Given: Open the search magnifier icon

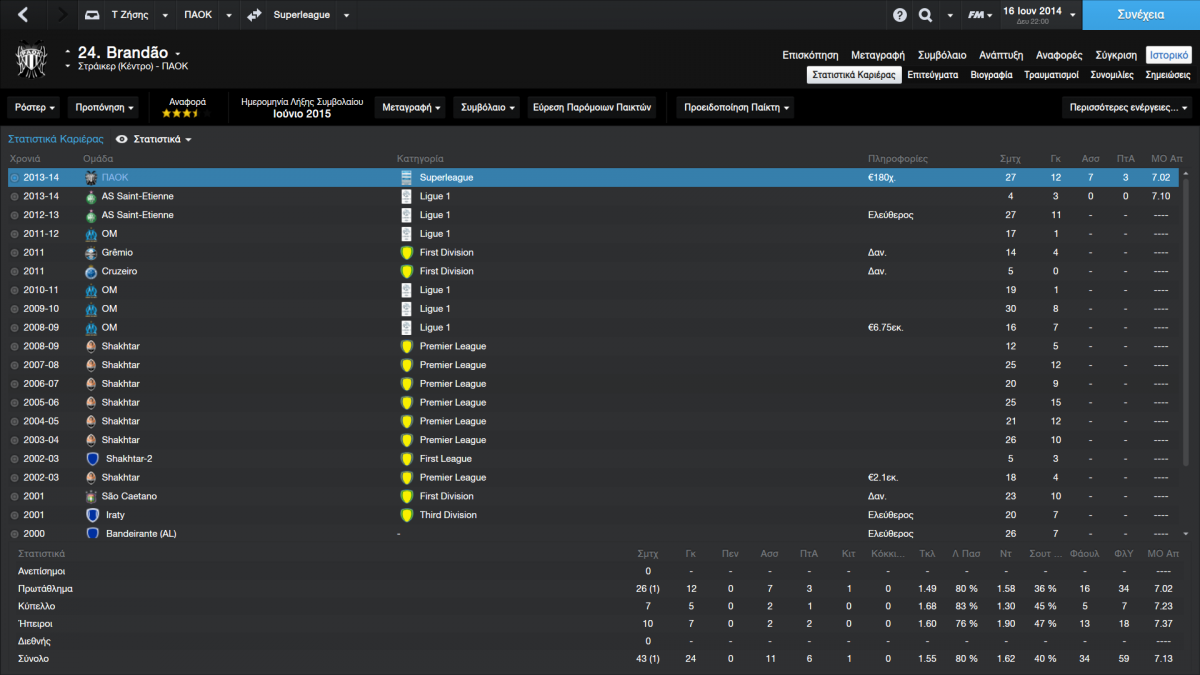Looking at the screenshot, I should (924, 15).
